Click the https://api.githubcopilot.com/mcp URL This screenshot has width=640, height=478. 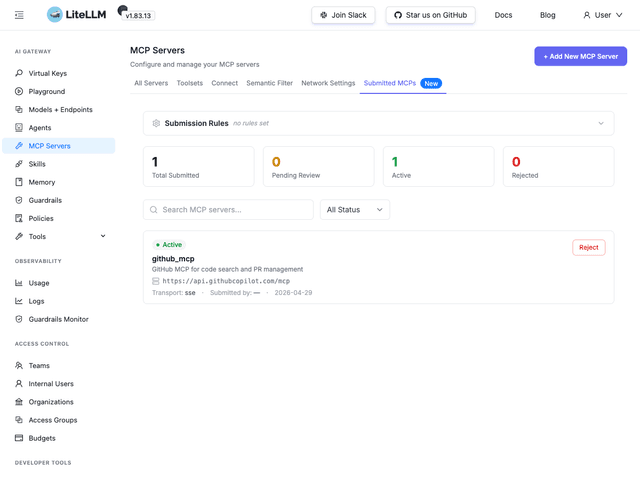click(226, 281)
